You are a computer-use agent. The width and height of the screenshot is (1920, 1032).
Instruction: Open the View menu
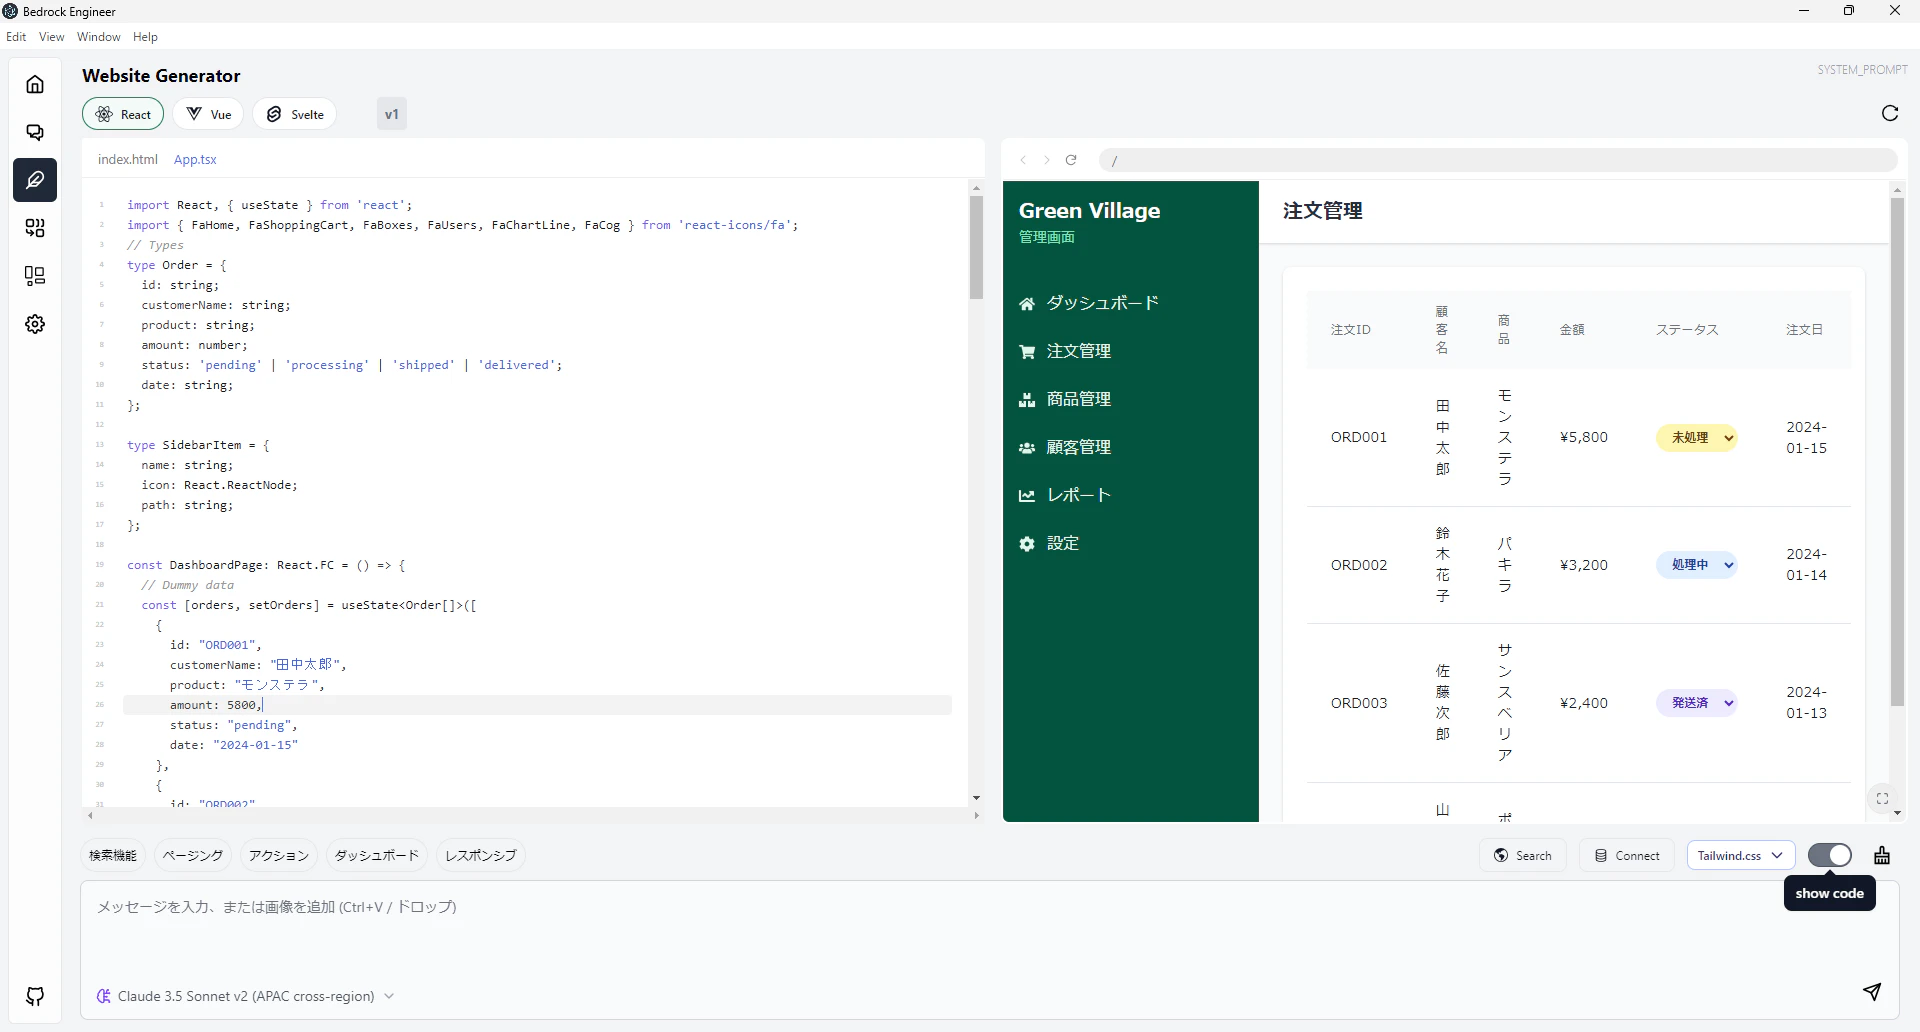click(x=51, y=37)
